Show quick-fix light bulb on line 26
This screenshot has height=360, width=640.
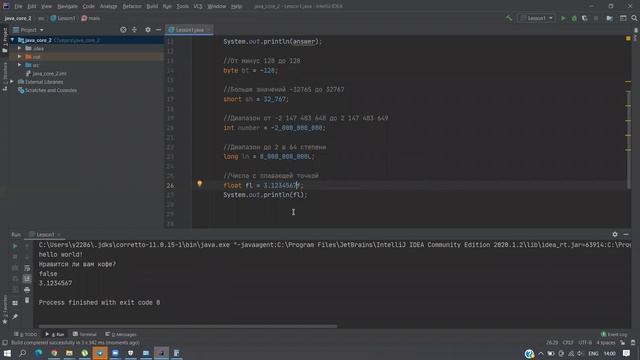tap(200, 184)
